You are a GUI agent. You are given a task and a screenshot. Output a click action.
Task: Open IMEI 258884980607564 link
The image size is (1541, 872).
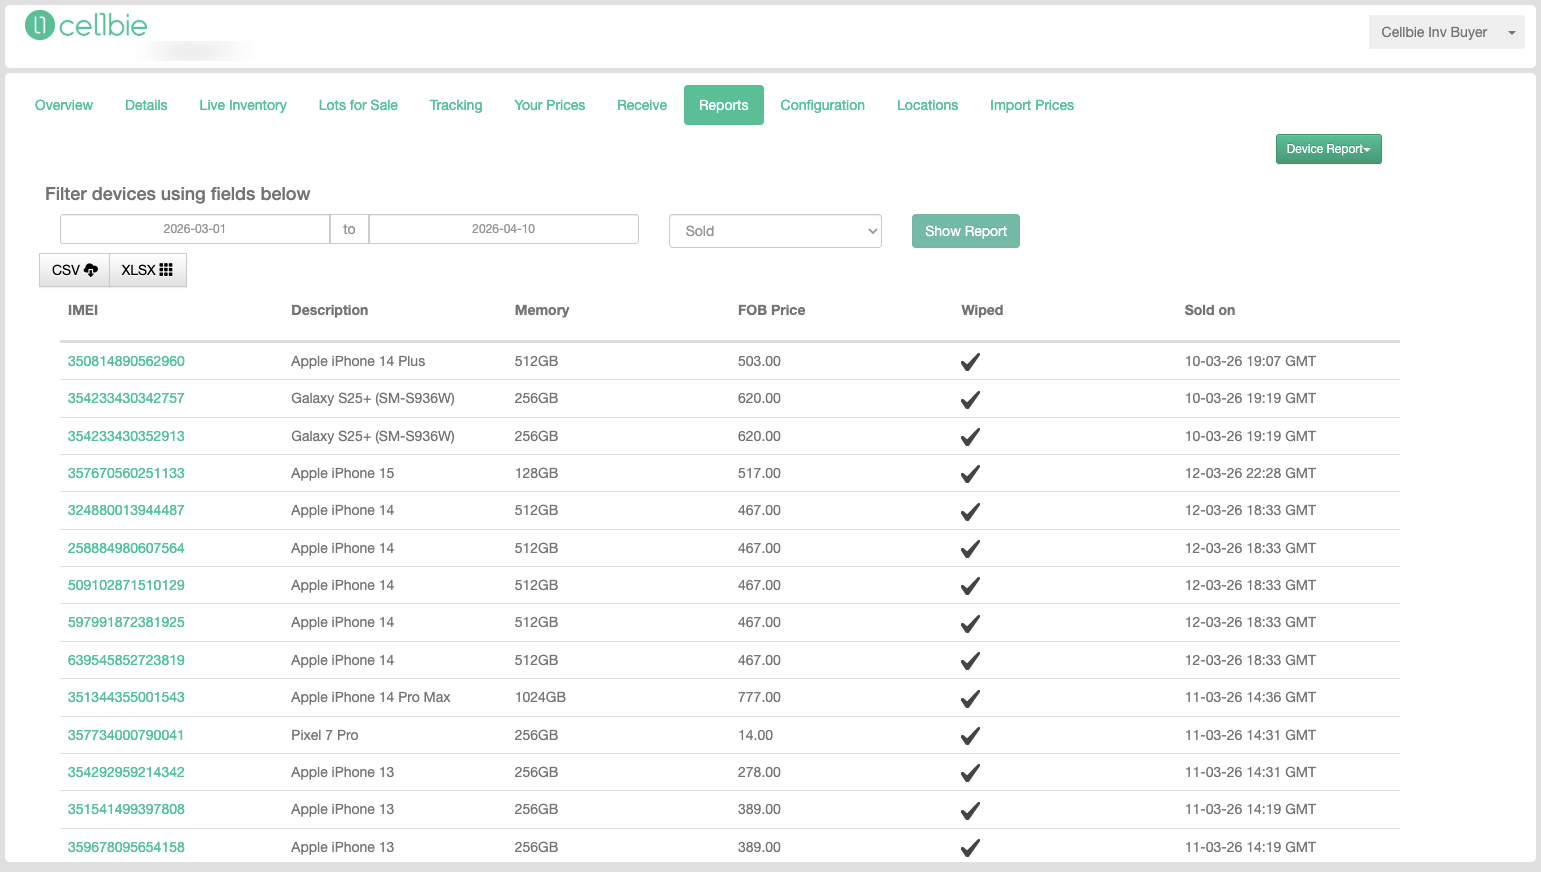[126, 548]
